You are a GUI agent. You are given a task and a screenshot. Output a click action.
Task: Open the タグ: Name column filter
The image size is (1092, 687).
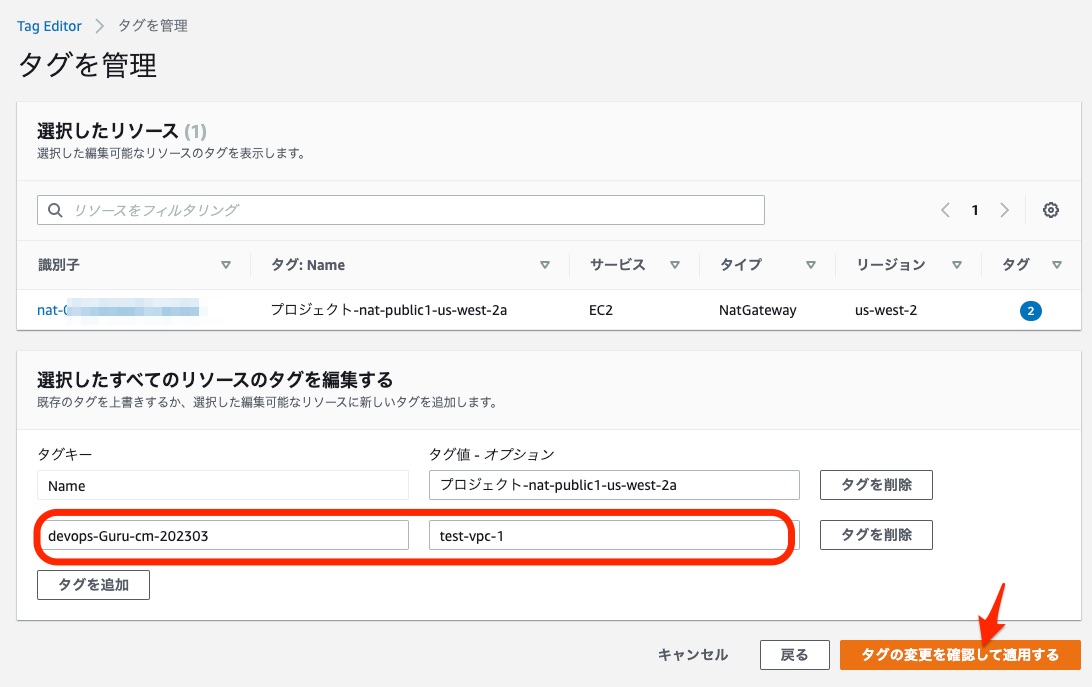click(546, 265)
